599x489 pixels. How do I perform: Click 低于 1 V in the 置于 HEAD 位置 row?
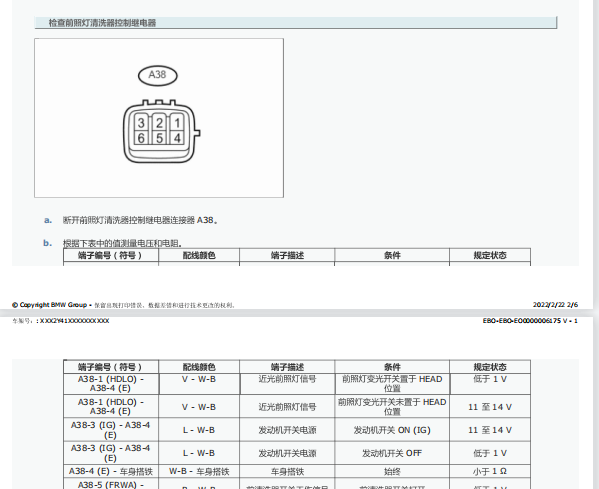point(490,384)
